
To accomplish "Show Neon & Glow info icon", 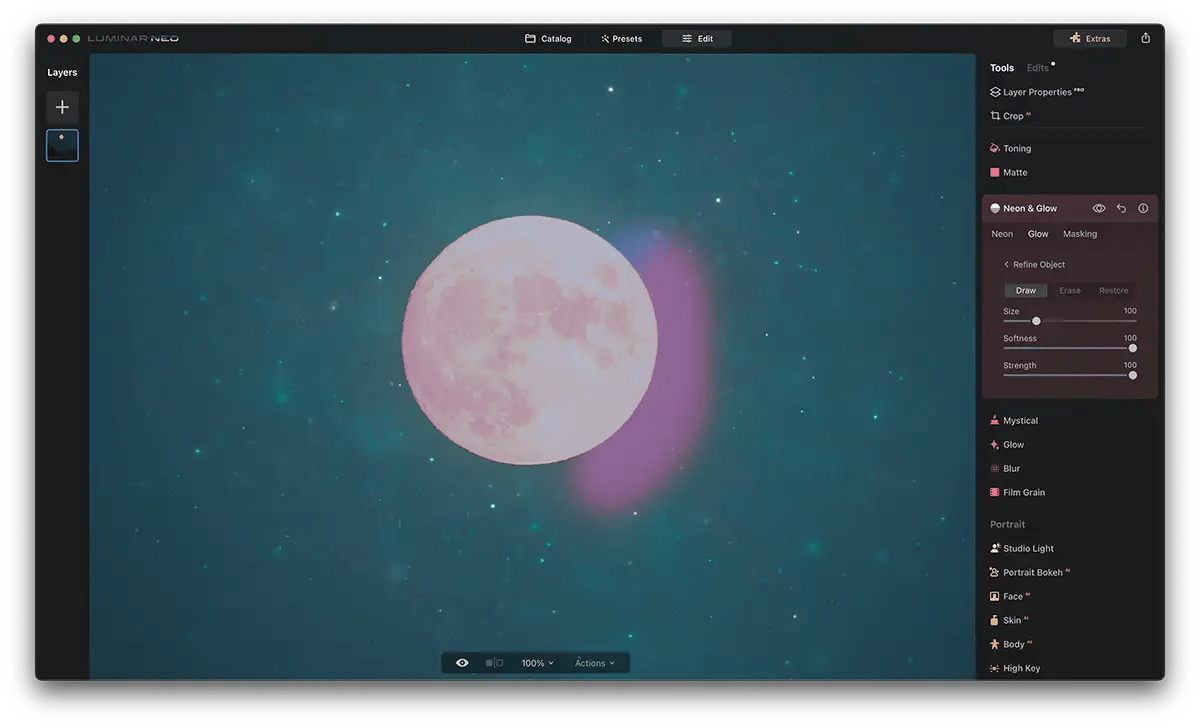I will pyautogui.click(x=1143, y=208).
